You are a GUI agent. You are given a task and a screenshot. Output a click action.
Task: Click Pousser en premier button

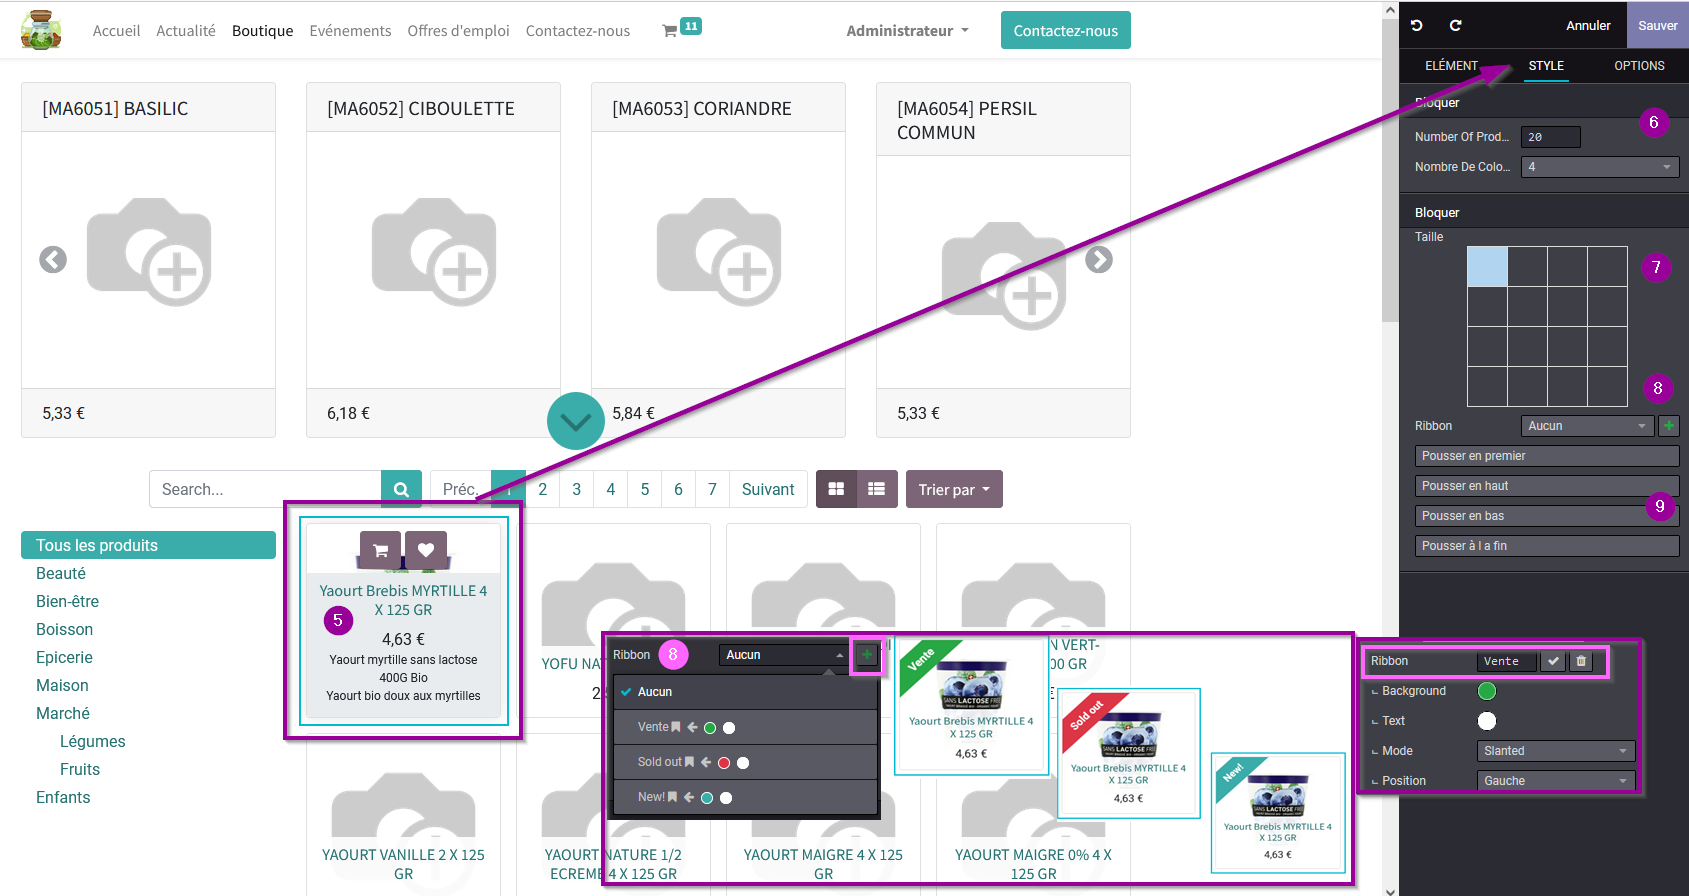tap(1547, 456)
